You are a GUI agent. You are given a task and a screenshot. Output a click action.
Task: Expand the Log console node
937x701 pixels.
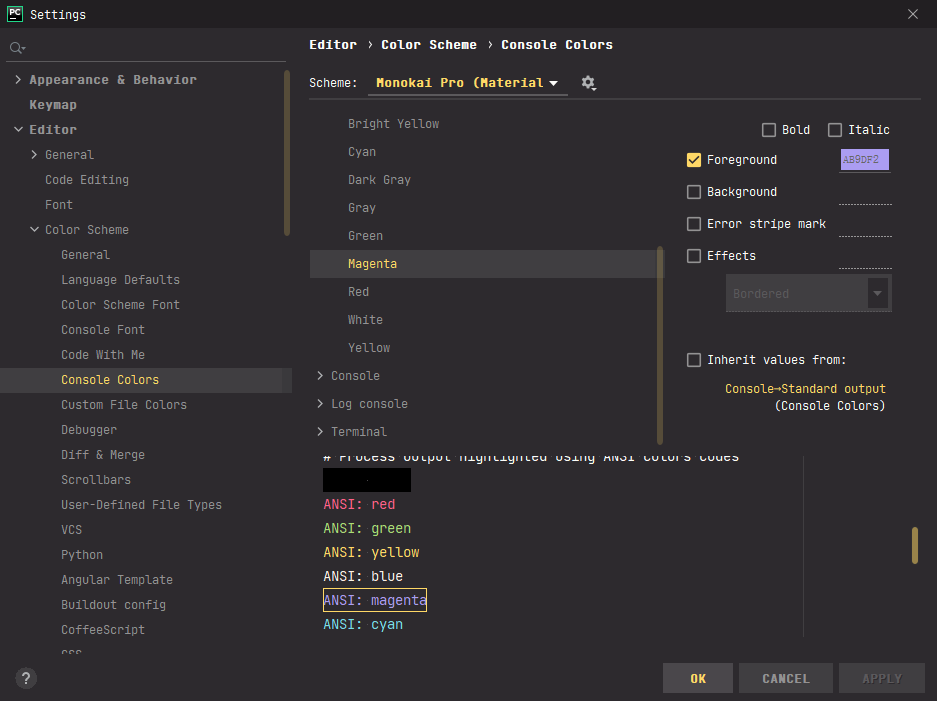[320, 404]
